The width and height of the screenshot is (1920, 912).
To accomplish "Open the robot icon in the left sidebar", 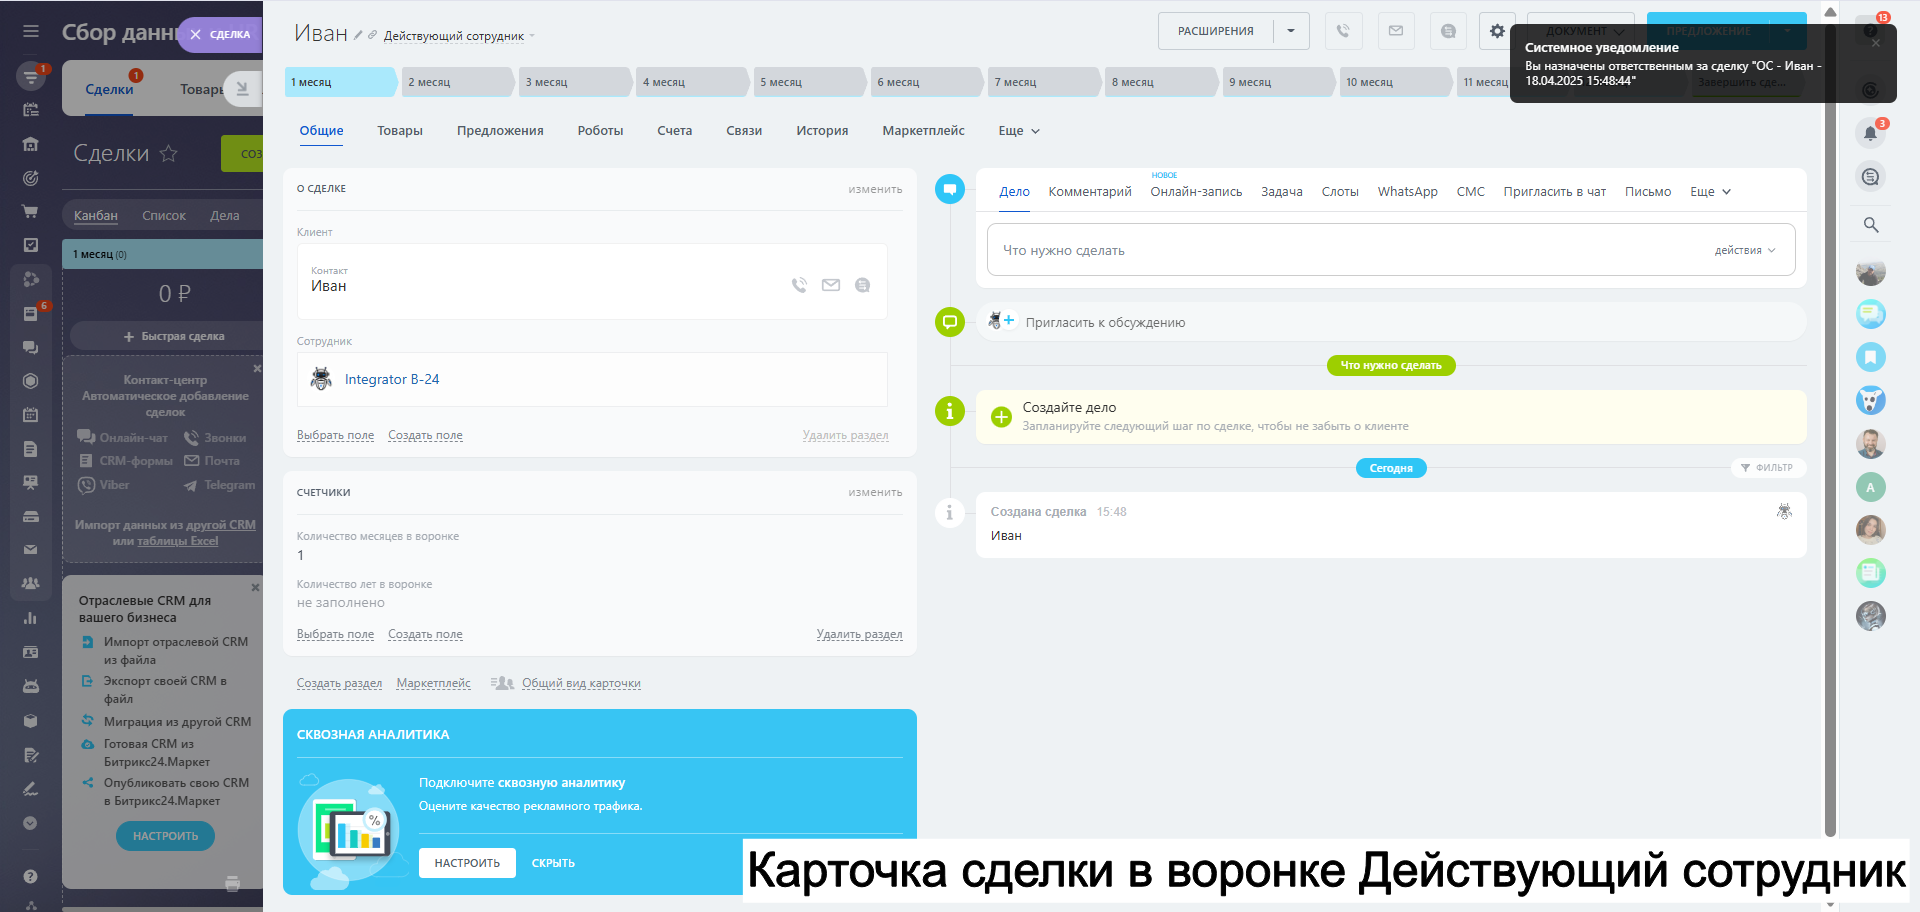I will point(30,686).
